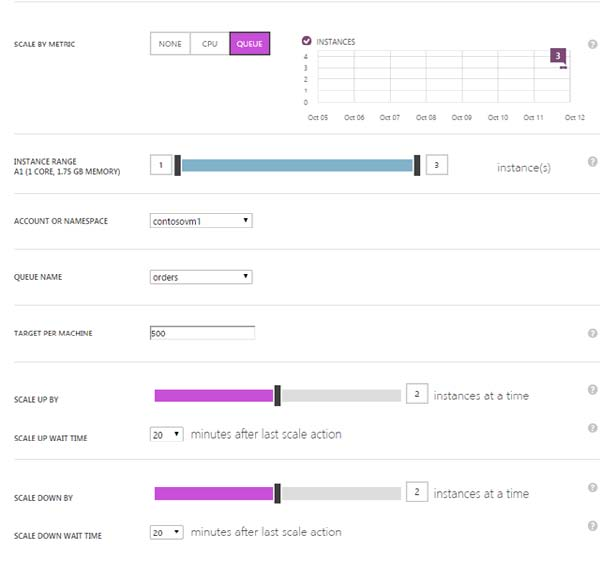Expand Scale Up Wait Time minutes dropdown
This screenshot has width=616, height=563.
166,435
